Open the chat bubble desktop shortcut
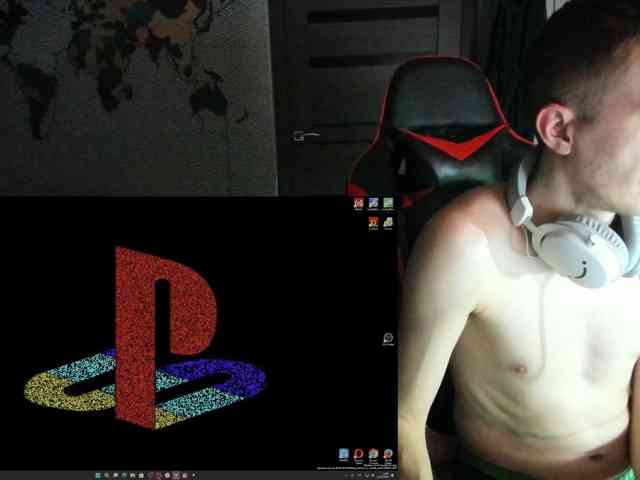Screen dimensions: 640x480 [x=388, y=339]
